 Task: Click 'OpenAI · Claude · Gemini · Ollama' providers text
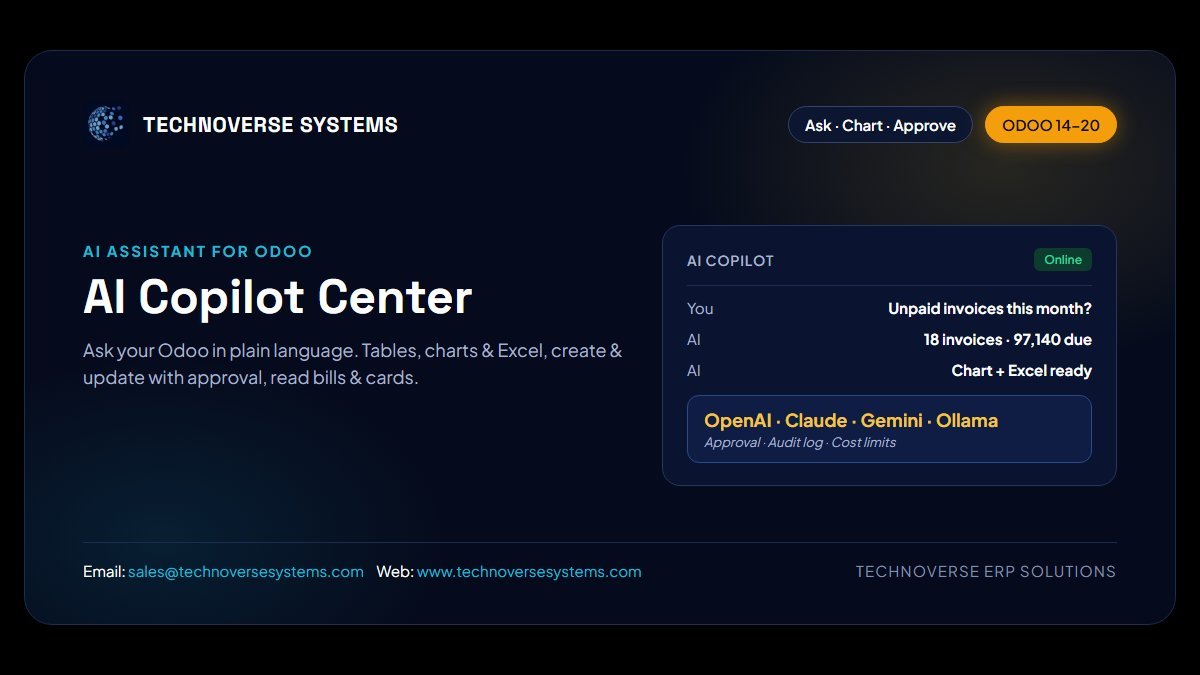[x=851, y=420]
